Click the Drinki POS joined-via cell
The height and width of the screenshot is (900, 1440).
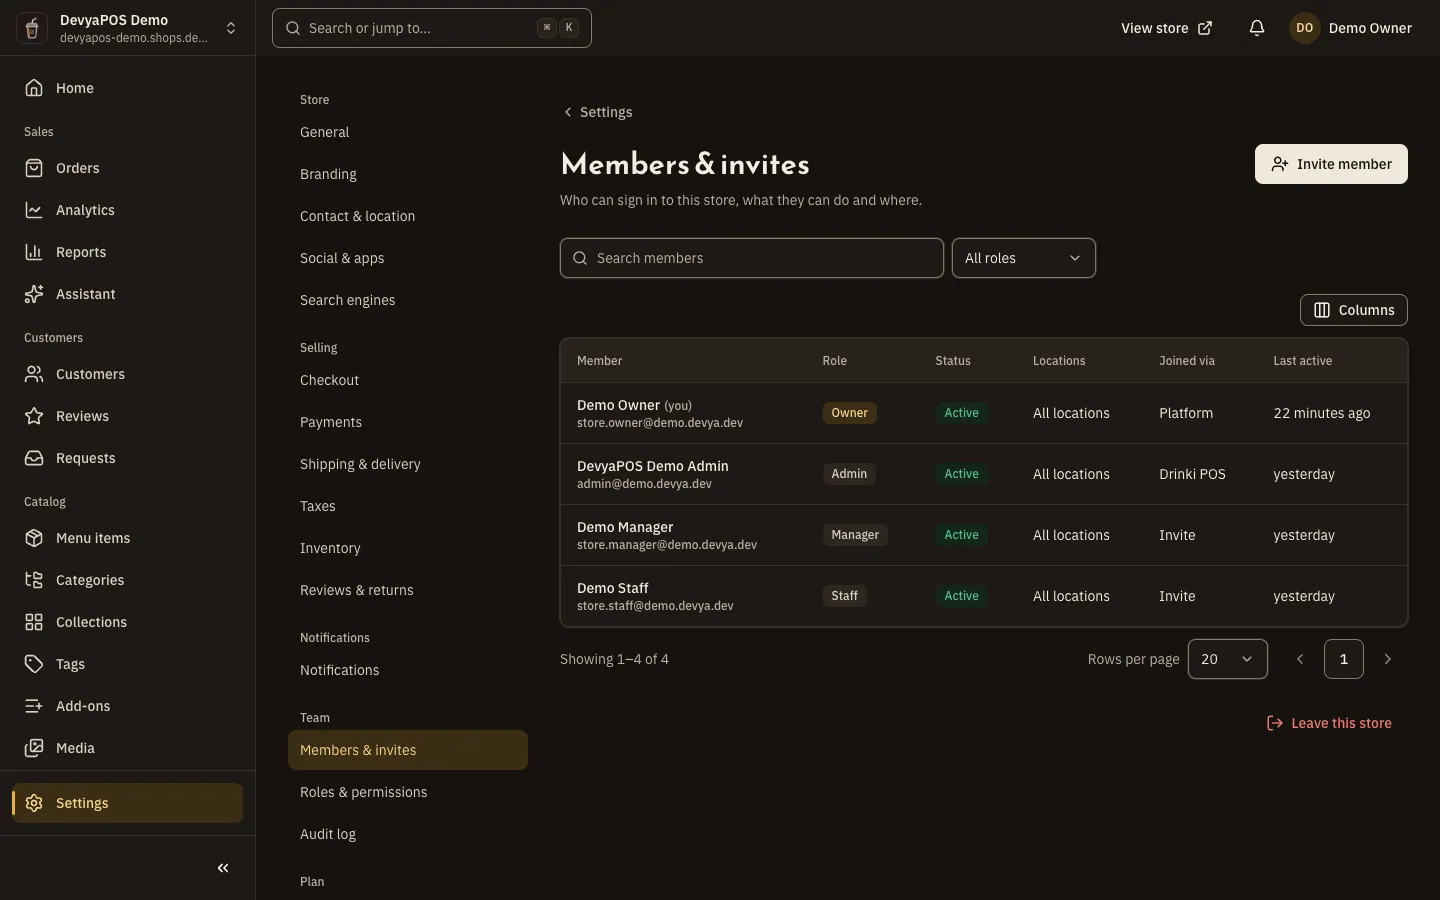[1192, 474]
